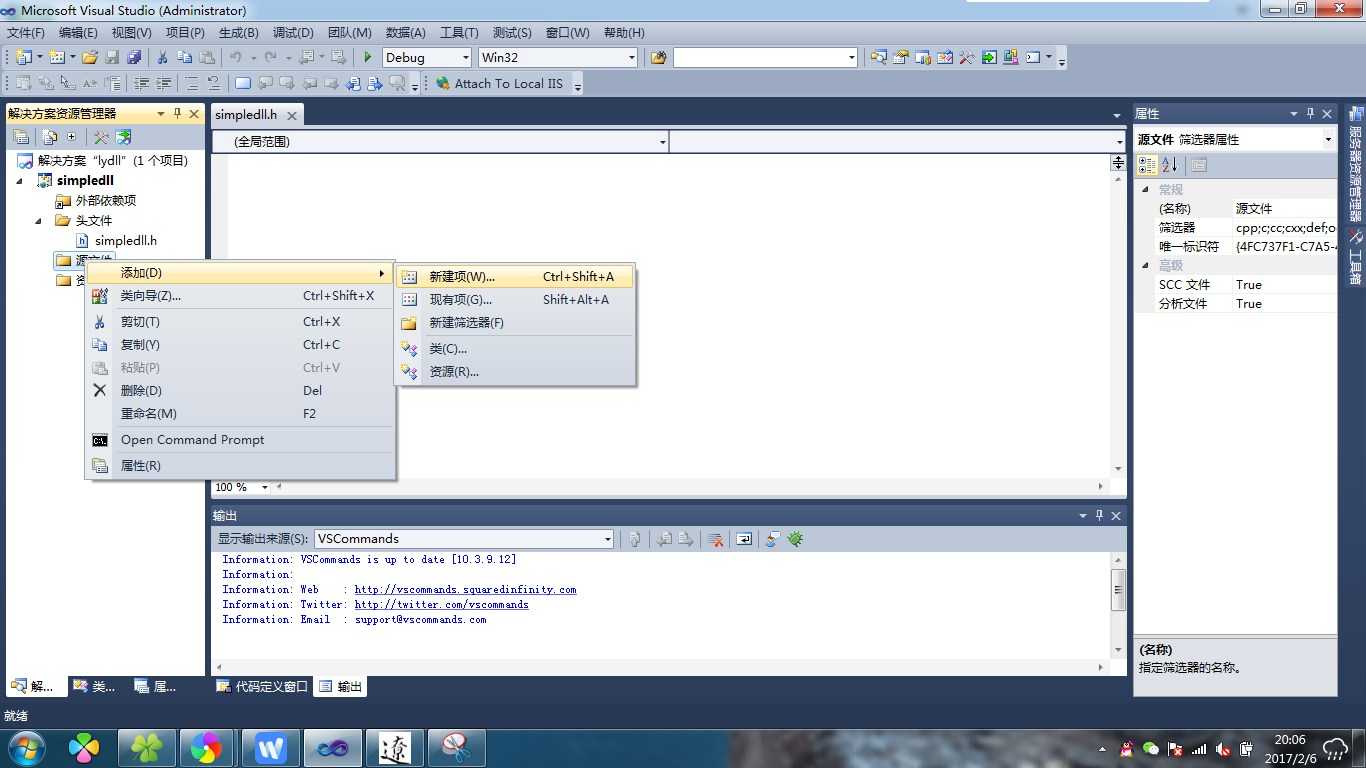This screenshot has height=768, width=1366.
Task: Click Show All Files icon in Solution Explorer
Action: tap(48, 137)
